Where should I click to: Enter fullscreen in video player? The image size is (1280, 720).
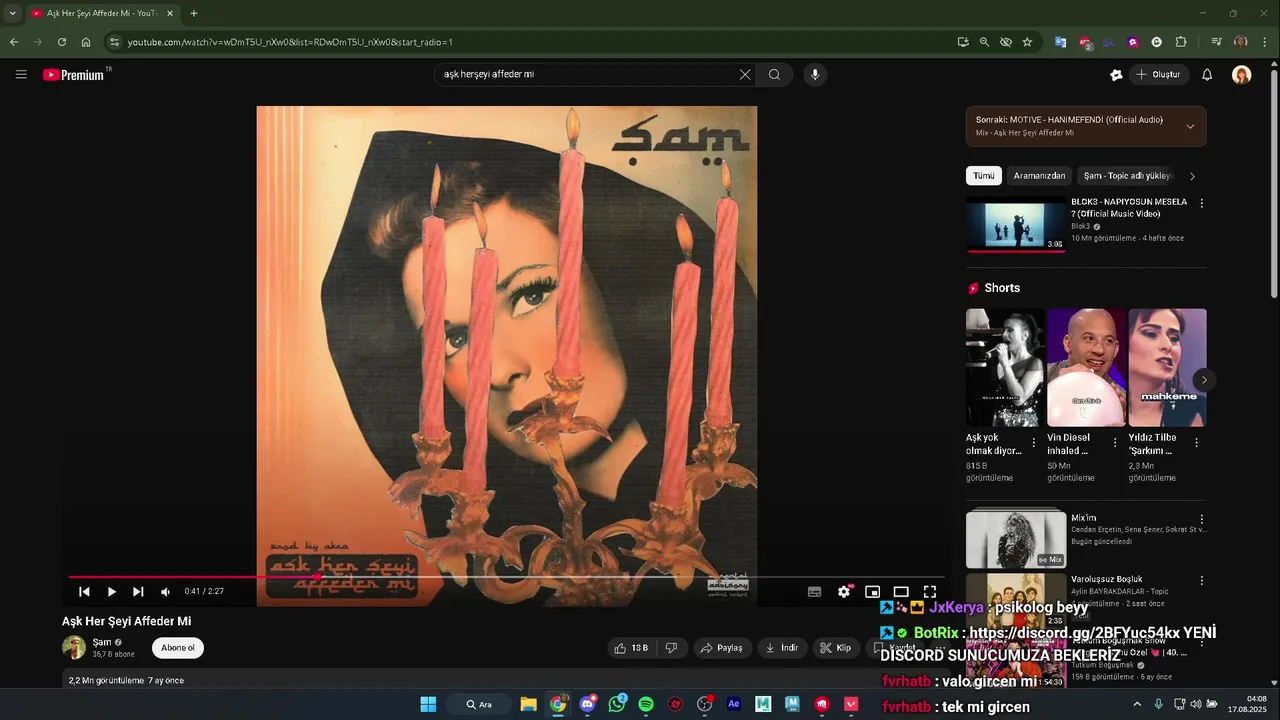click(x=930, y=591)
